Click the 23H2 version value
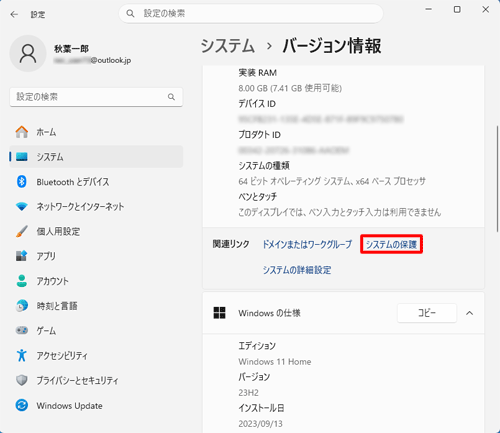 (248, 393)
